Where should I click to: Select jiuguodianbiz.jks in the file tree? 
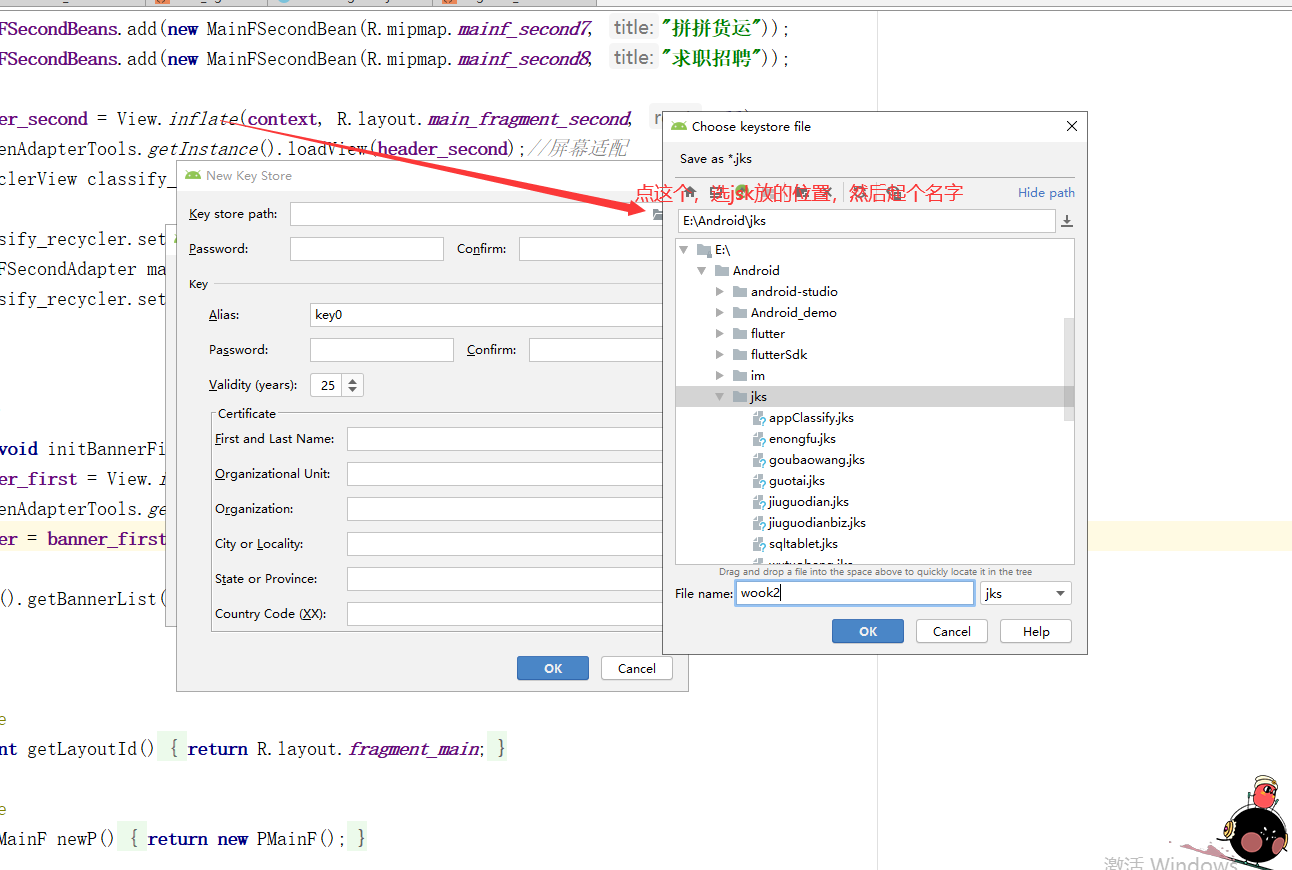(817, 523)
